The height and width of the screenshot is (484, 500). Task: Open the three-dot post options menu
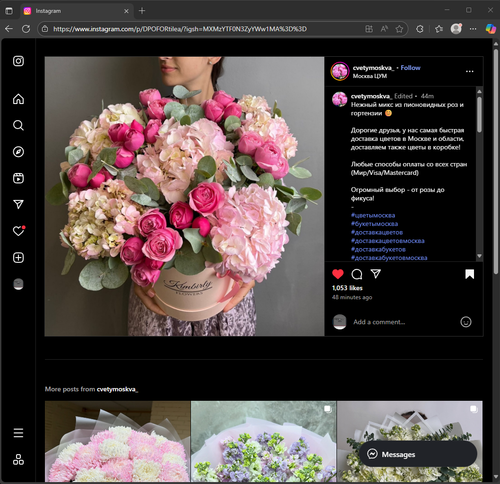[470, 71]
